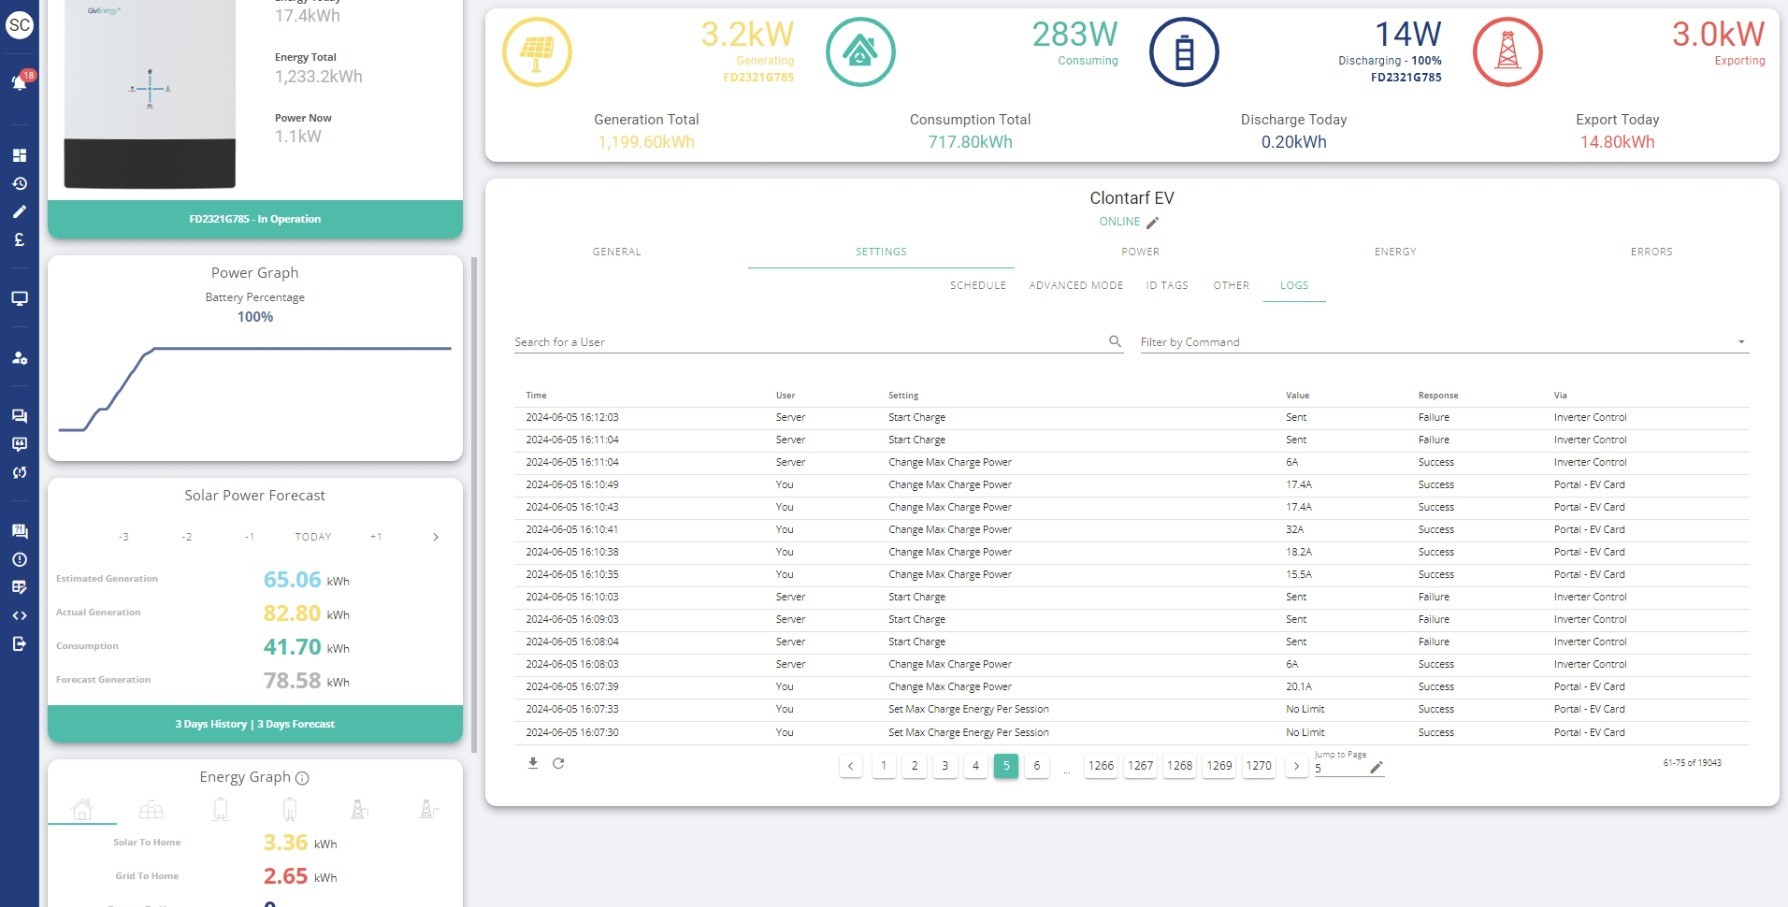Screen dimensions: 1788x907
Task: Expand the Filter by Command dropdown
Action: (x=1445, y=342)
